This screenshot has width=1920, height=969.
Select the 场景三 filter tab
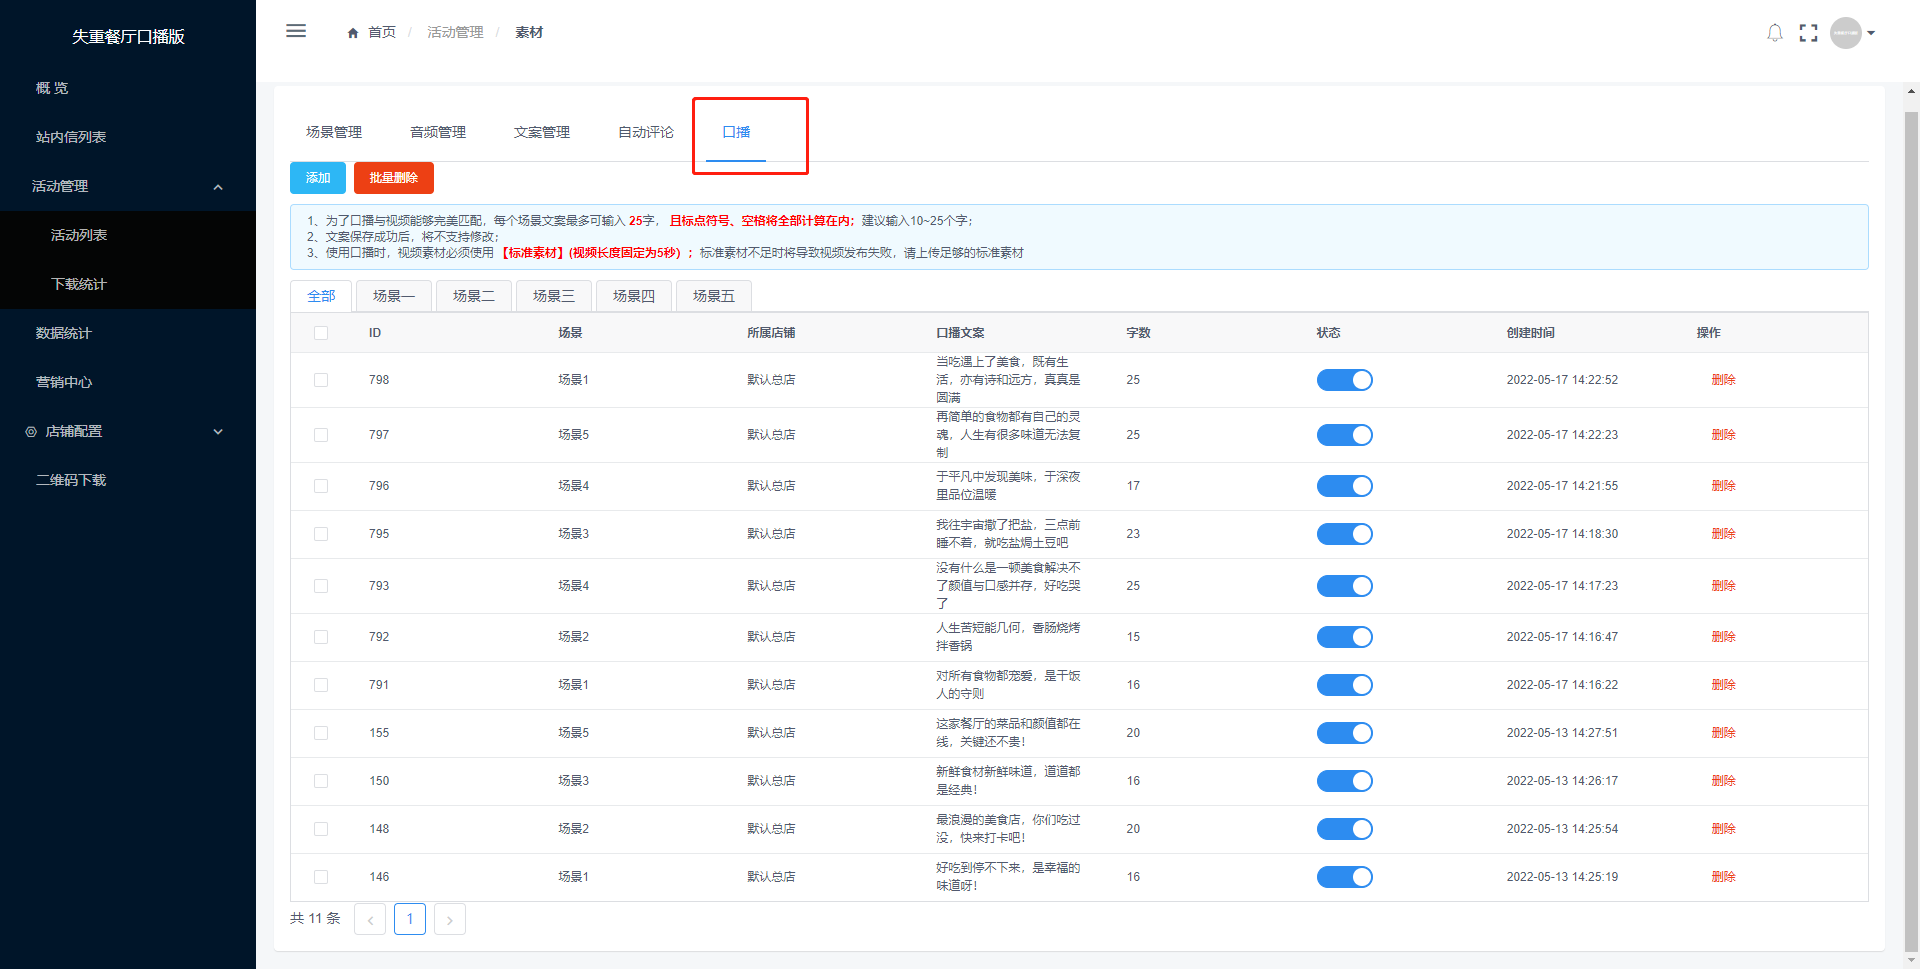point(553,296)
